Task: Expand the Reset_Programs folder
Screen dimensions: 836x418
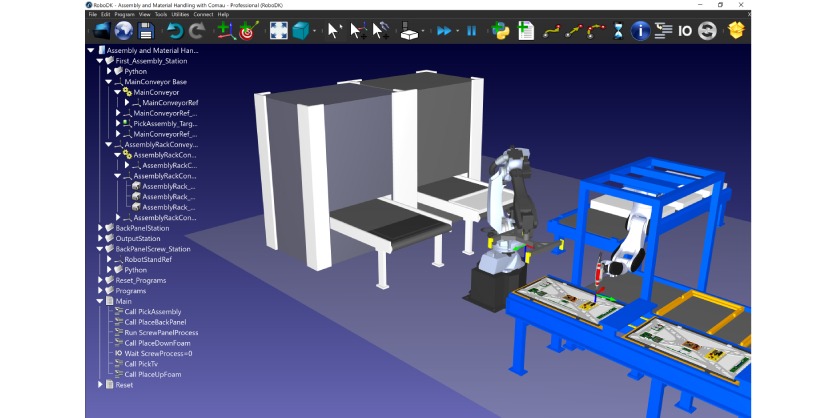Action: click(100, 280)
